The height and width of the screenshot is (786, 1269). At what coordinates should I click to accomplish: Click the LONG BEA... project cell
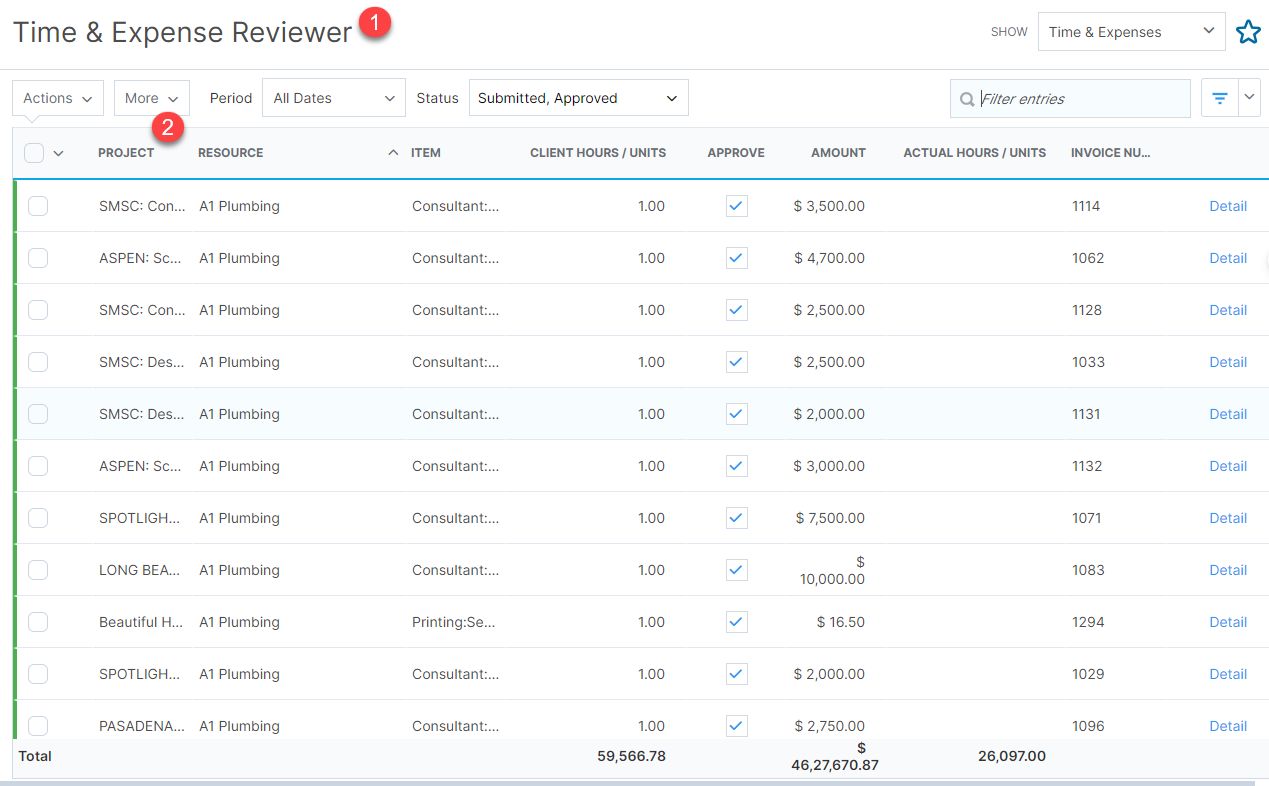point(141,570)
